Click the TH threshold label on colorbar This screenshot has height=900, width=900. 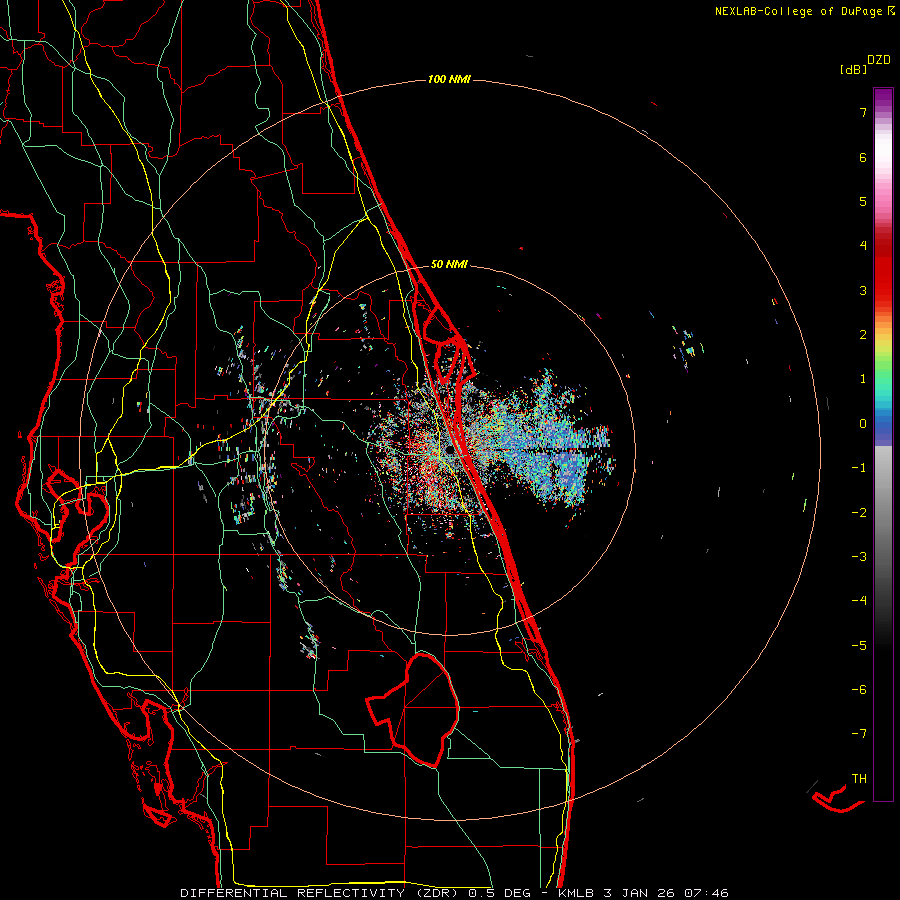point(859,779)
